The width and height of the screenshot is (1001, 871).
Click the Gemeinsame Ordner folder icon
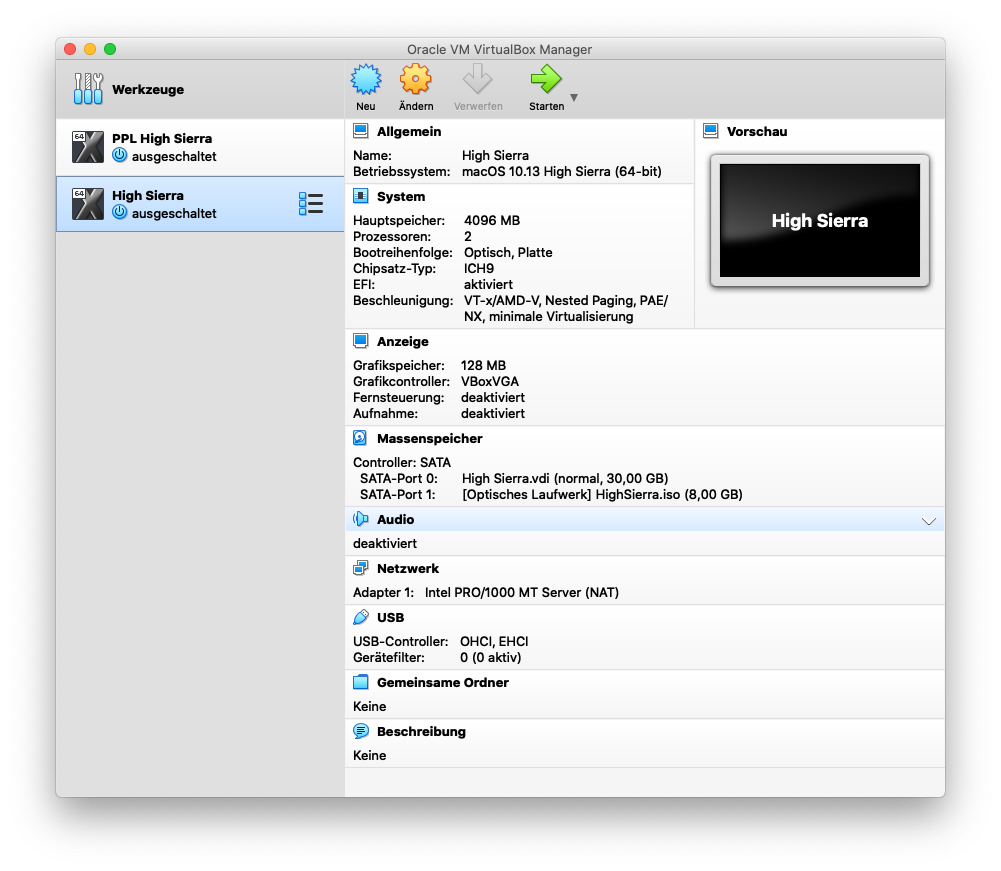tap(361, 682)
